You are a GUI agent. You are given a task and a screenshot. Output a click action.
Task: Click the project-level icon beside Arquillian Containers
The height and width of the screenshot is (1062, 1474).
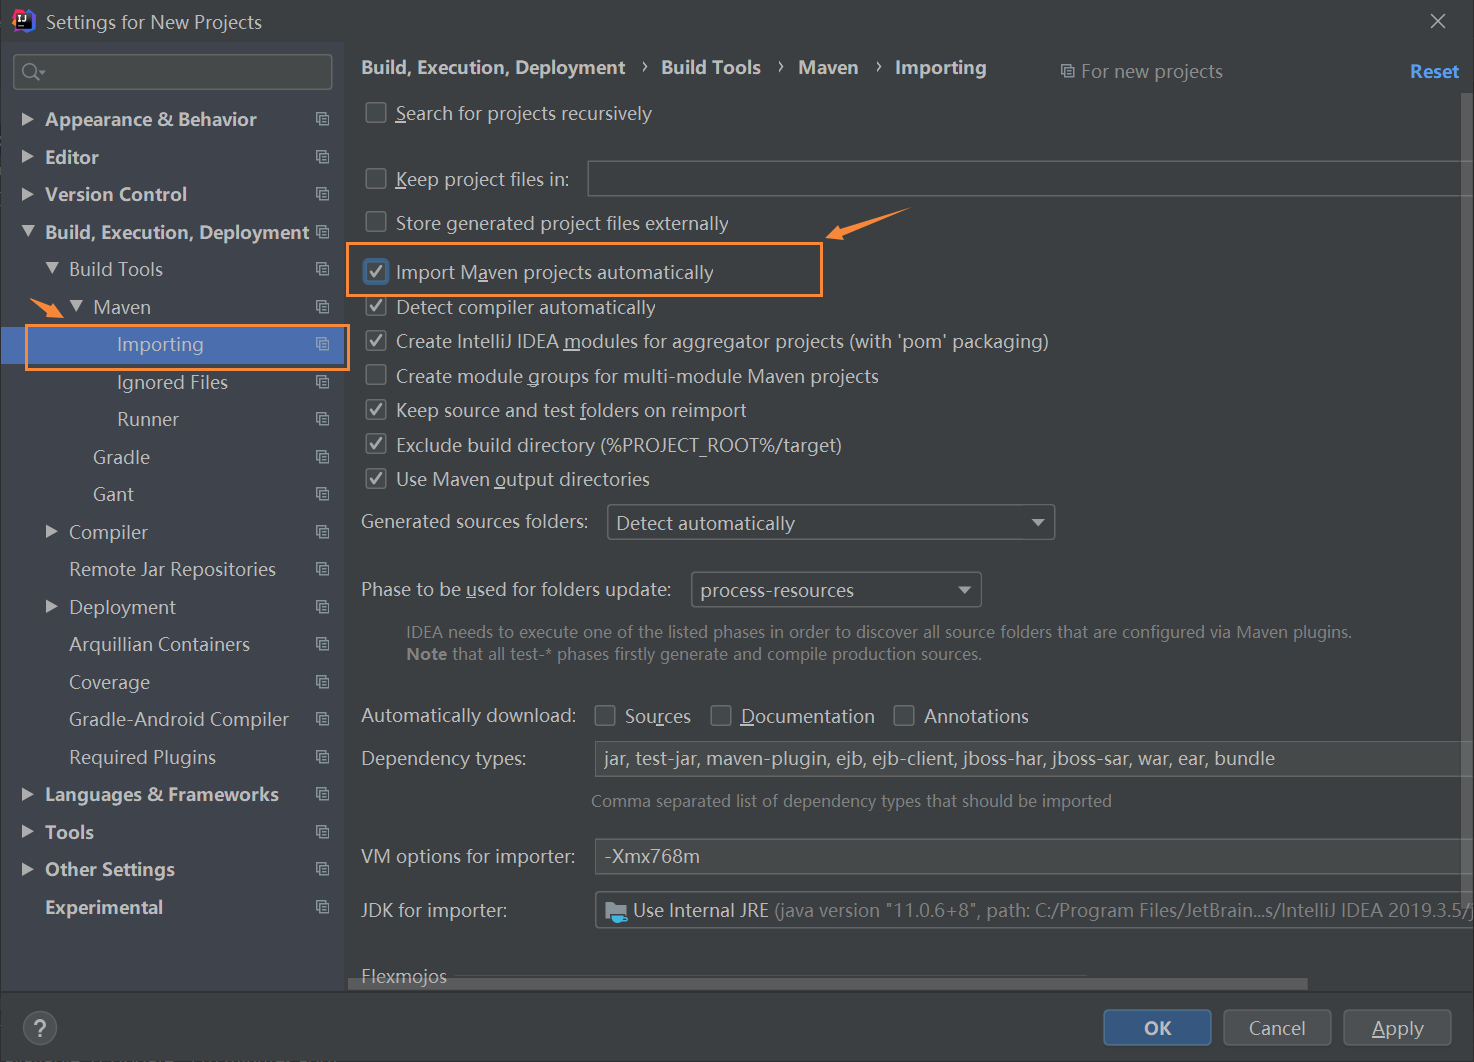tap(322, 644)
